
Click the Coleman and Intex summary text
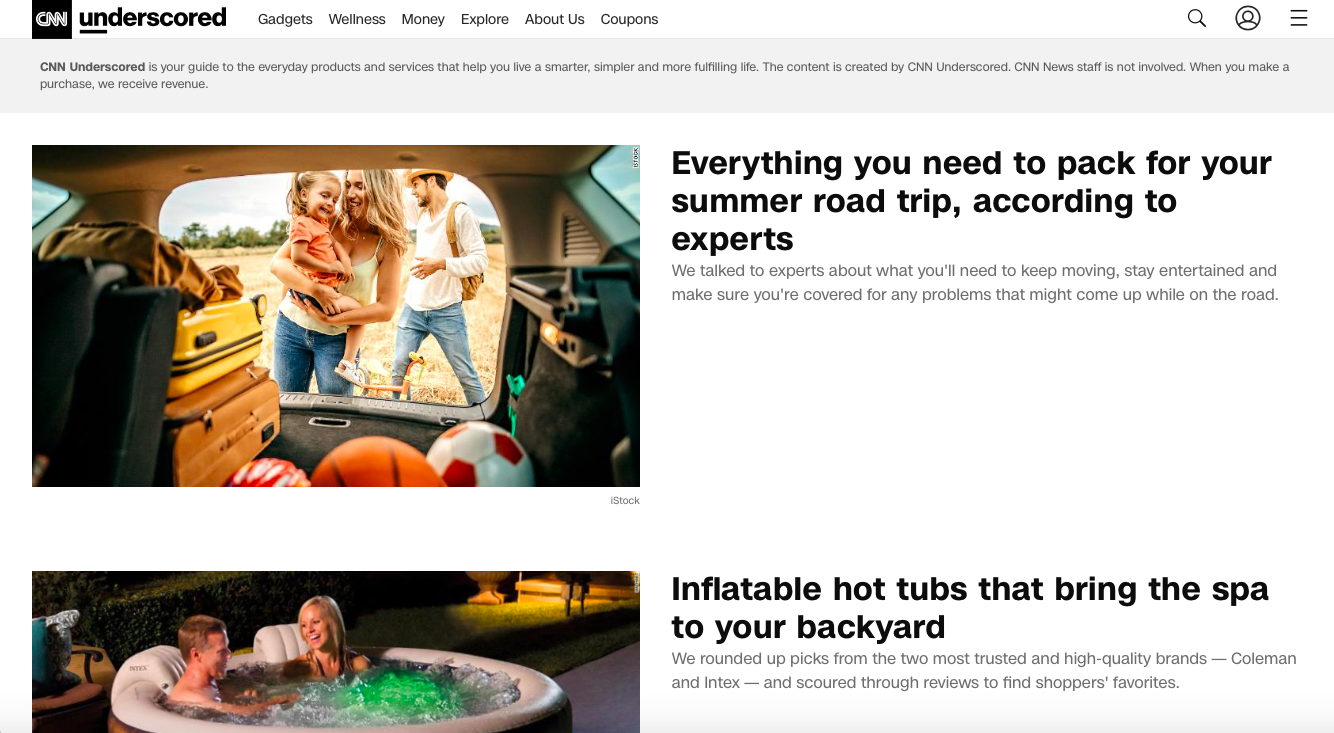tap(984, 671)
